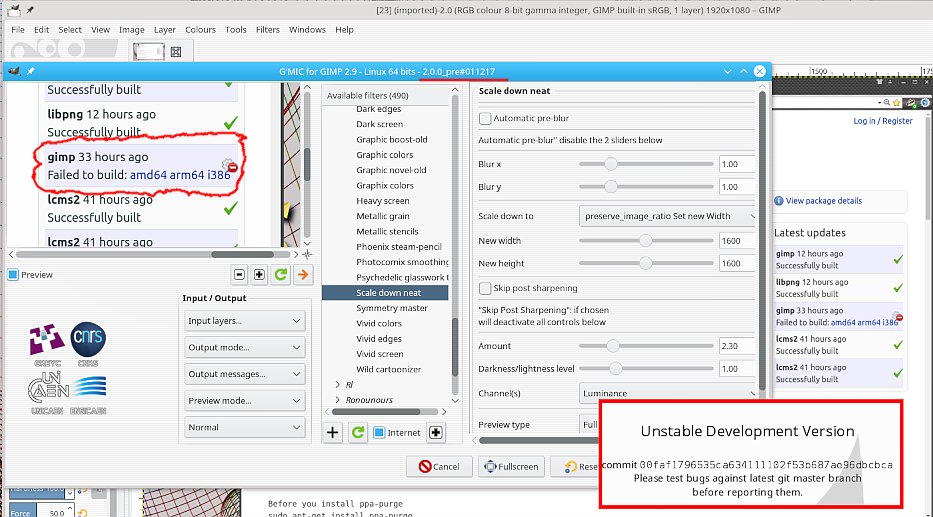The width and height of the screenshot is (933, 517).
Task: Click the info icon beside View package details
Action: pos(778,201)
